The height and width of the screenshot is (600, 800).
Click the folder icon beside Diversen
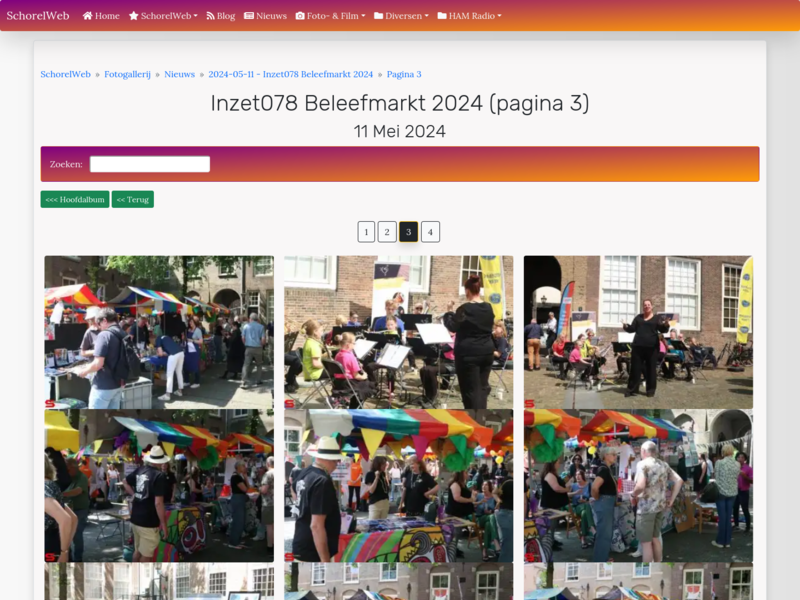point(379,16)
